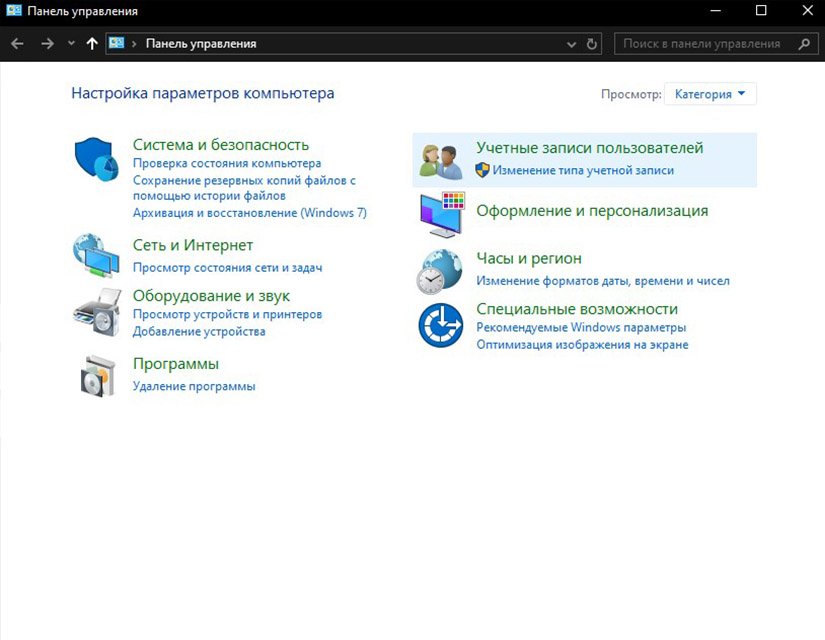The height and width of the screenshot is (640, 825).
Task: Open Архивация и восстановление (Windows 7)
Action: click(x=250, y=213)
